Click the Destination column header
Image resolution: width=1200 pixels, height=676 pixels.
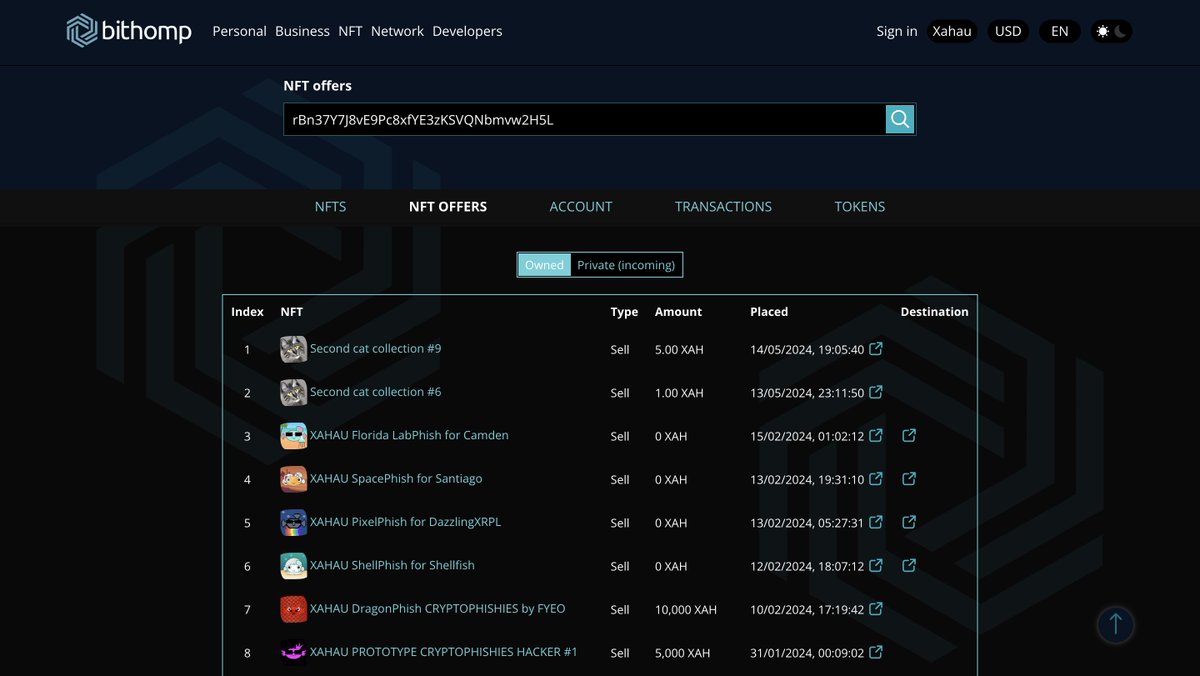(934, 312)
